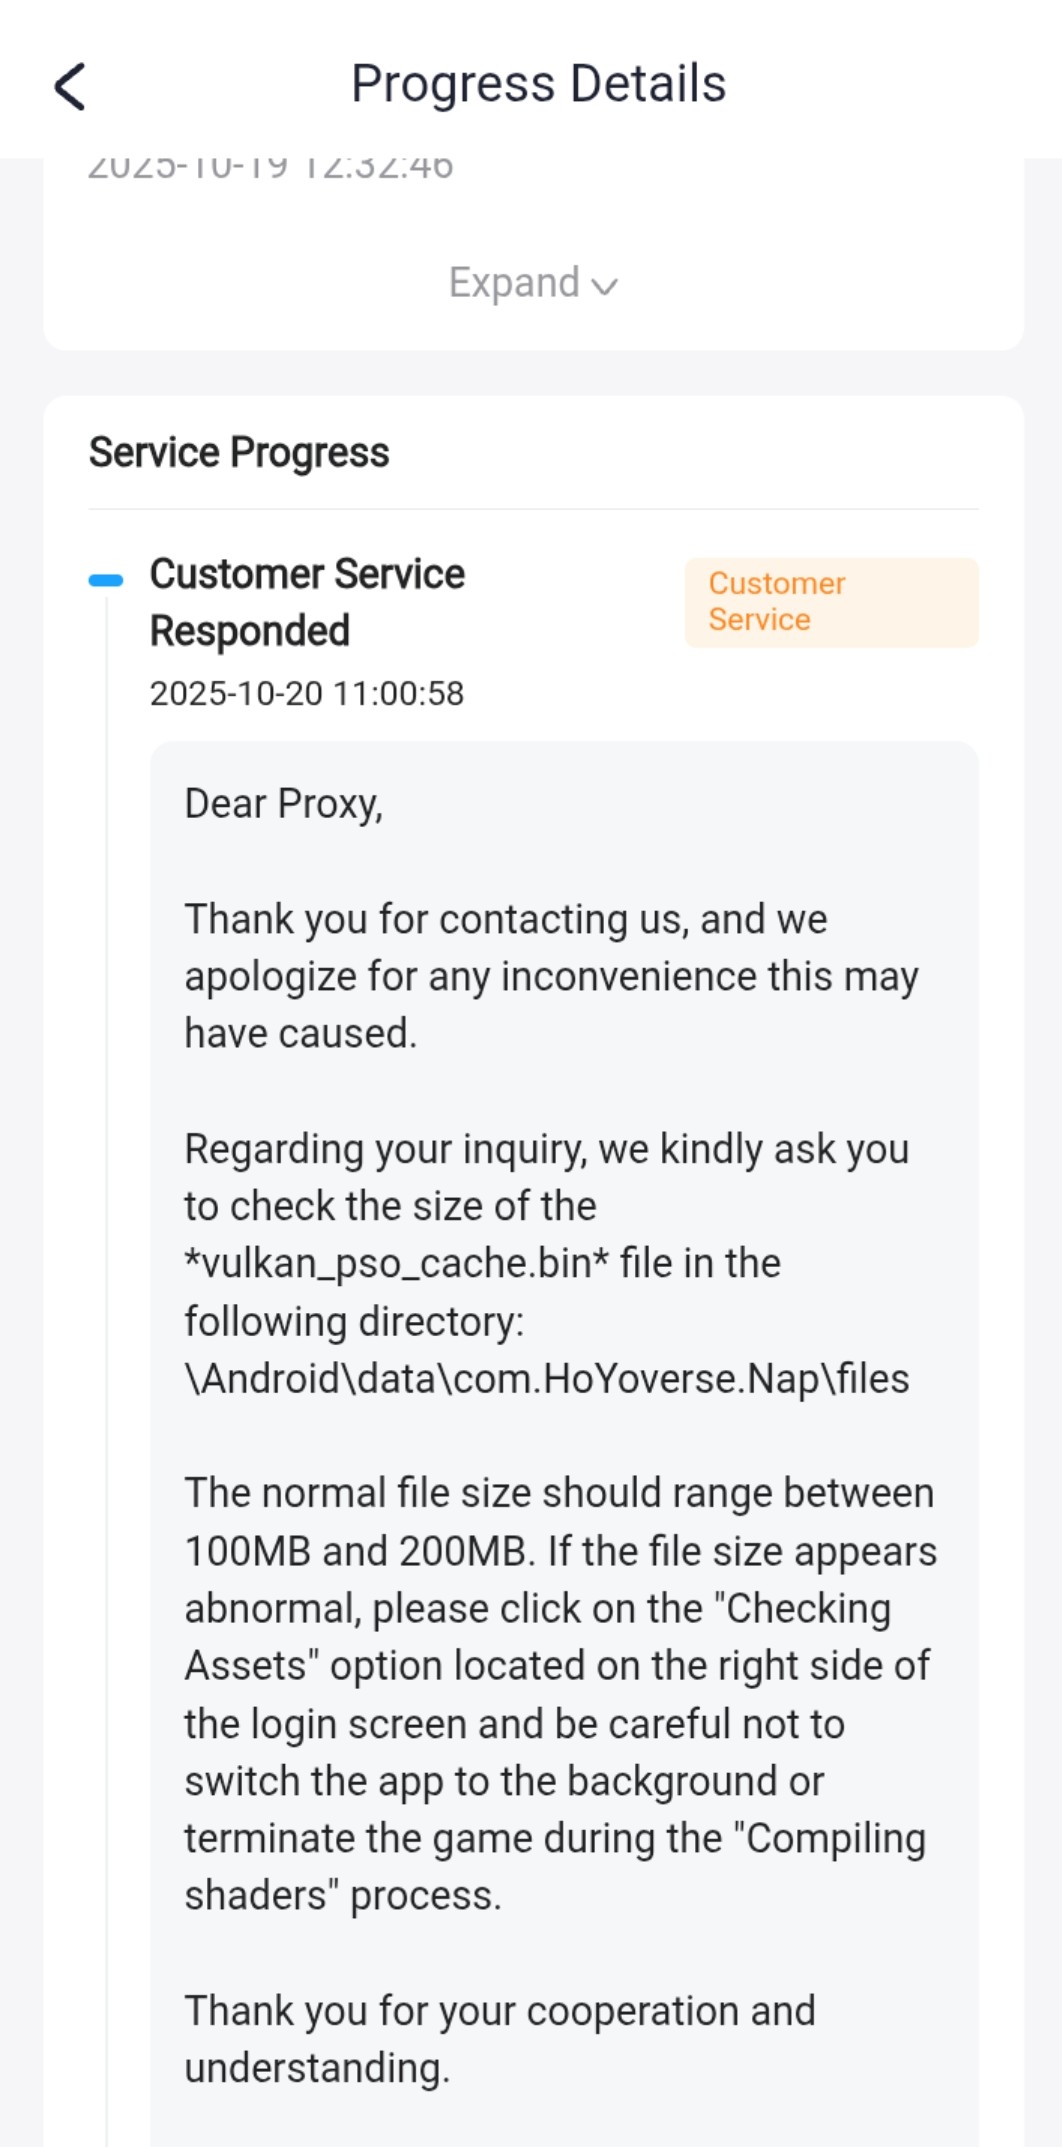This screenshot has width=1062, height=2147.
Task: Tap the Progress Details page title
Action: coord(538,84)
